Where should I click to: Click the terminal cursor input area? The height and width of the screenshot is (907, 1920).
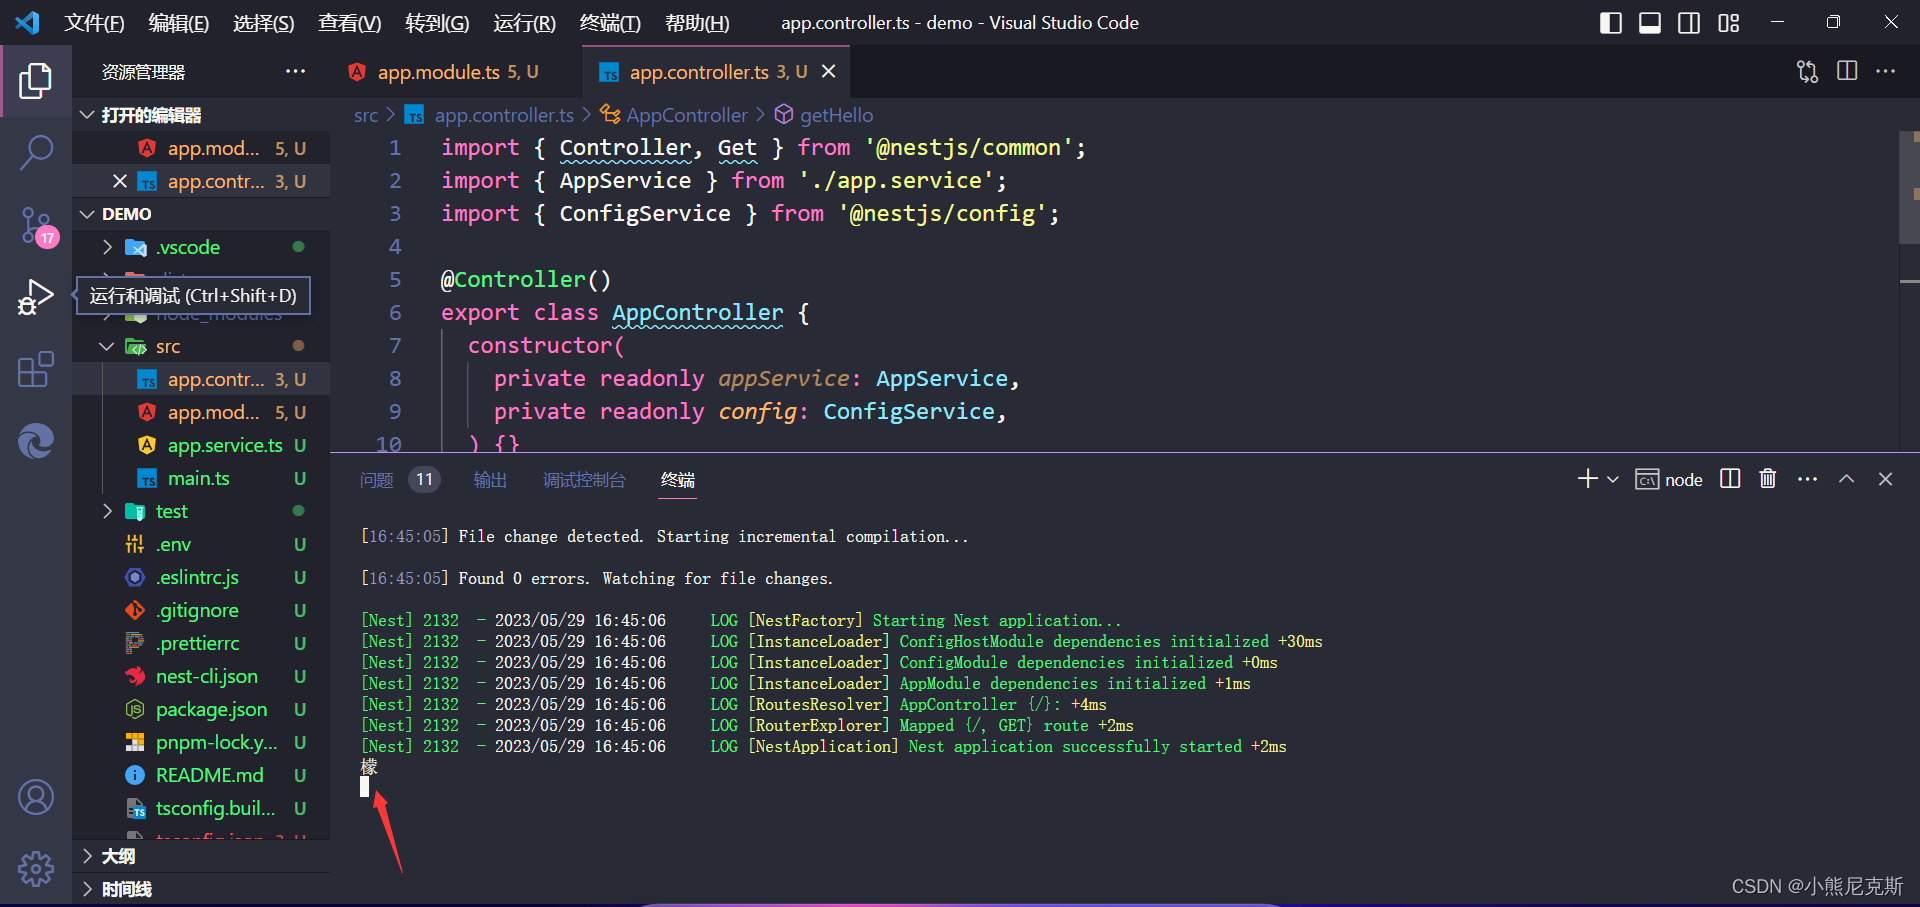click(x=365, y=787)
